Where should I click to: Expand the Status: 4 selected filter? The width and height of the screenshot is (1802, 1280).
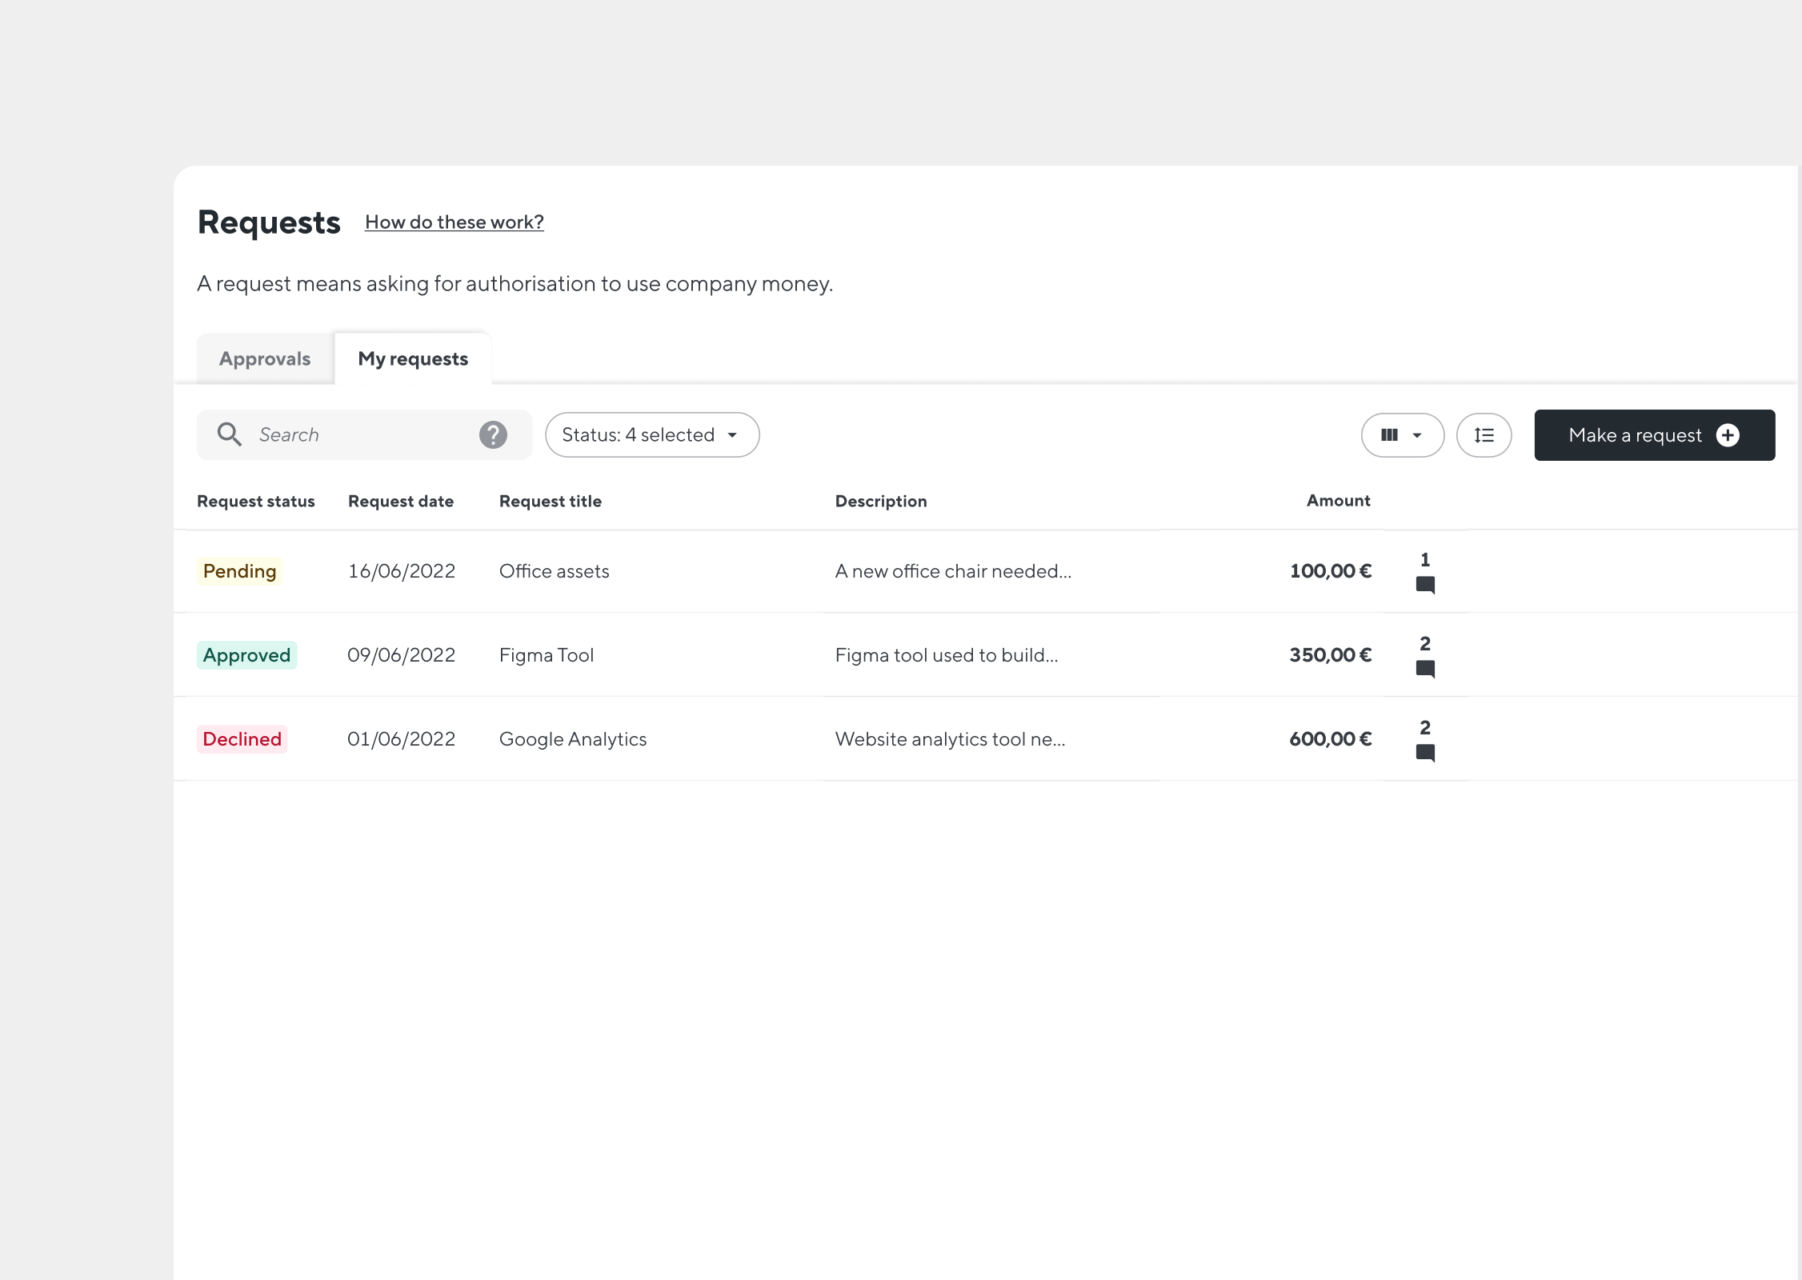(x=652, y=435)
